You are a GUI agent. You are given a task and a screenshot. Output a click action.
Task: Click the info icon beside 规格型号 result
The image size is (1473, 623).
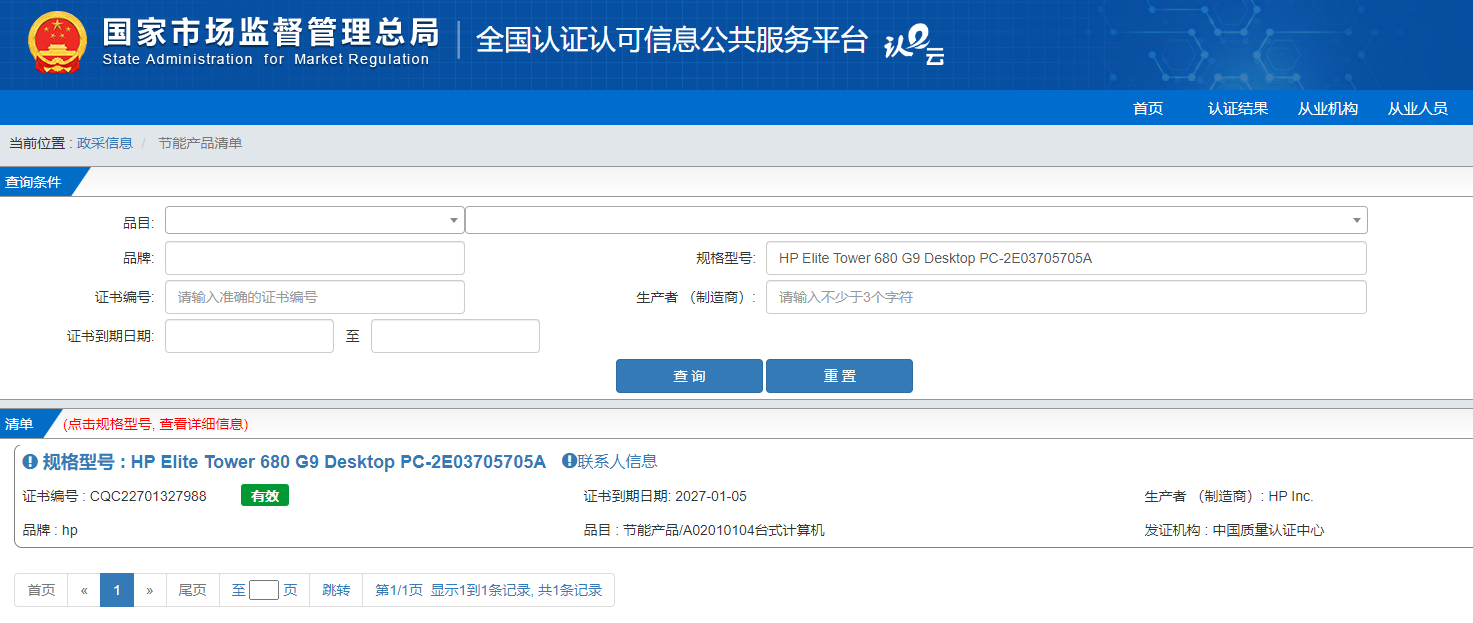coord(30,462)
